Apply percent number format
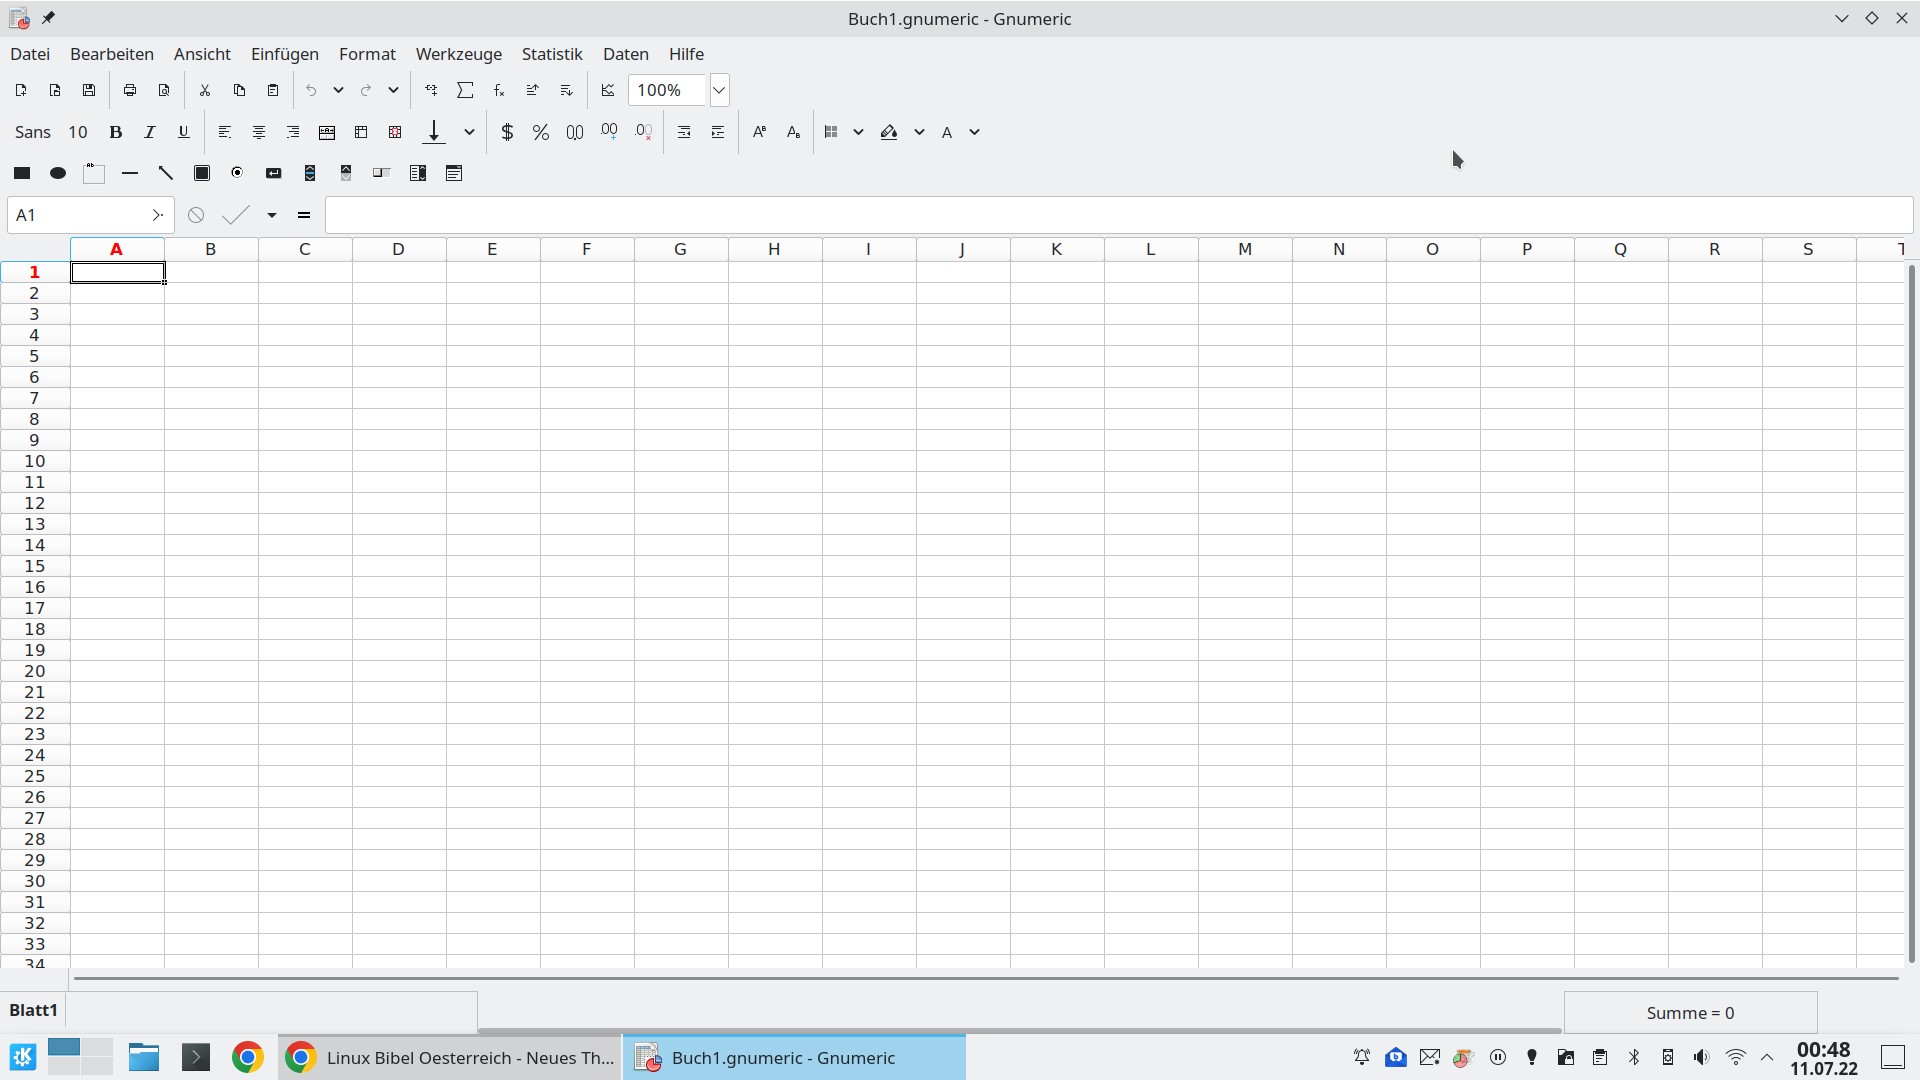The image size is (1920, 1080). tap(541, 132)
